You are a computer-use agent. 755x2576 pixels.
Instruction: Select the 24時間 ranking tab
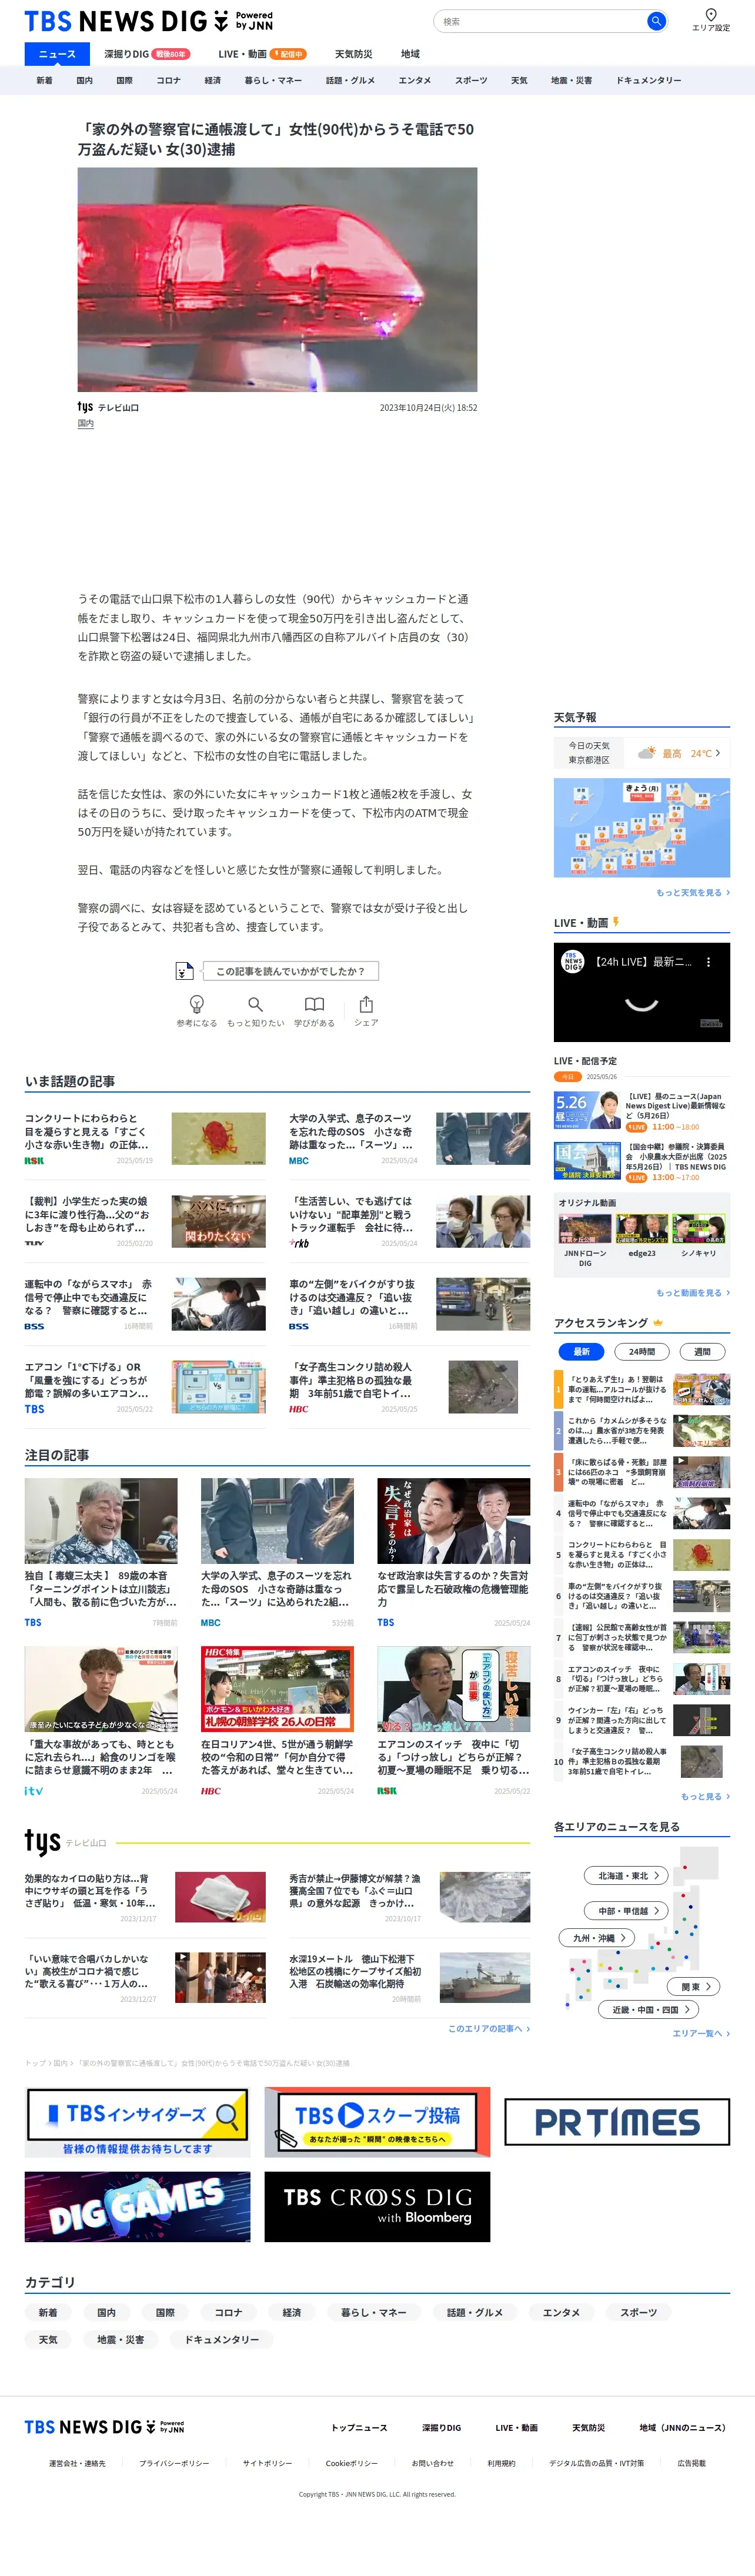coord(642,1351)
